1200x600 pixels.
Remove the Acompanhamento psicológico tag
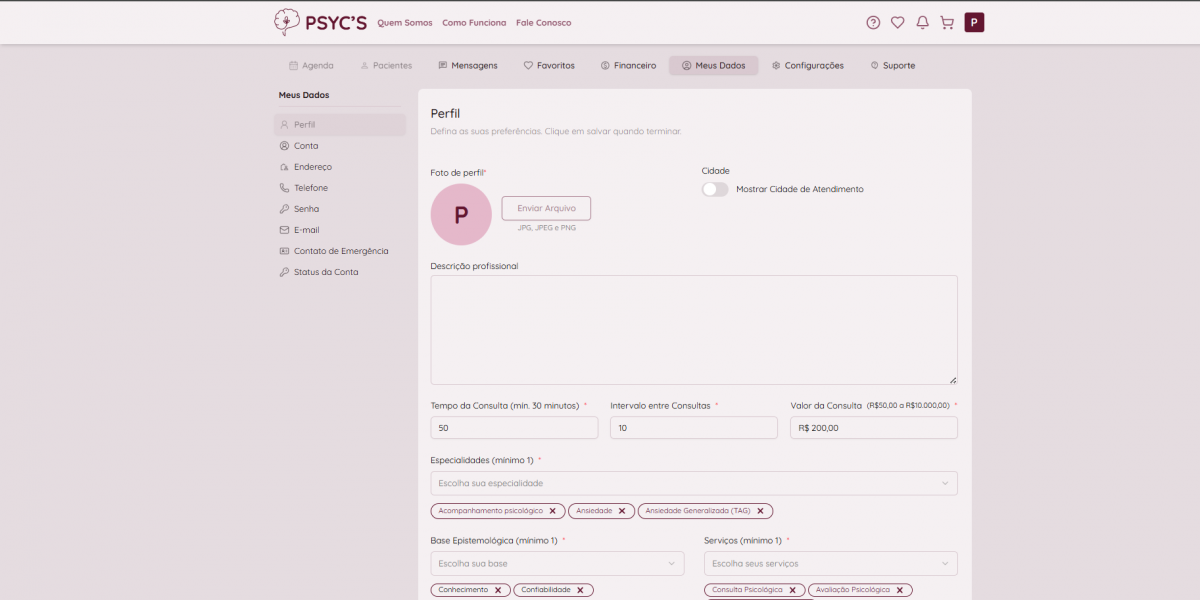coord(552,511)
